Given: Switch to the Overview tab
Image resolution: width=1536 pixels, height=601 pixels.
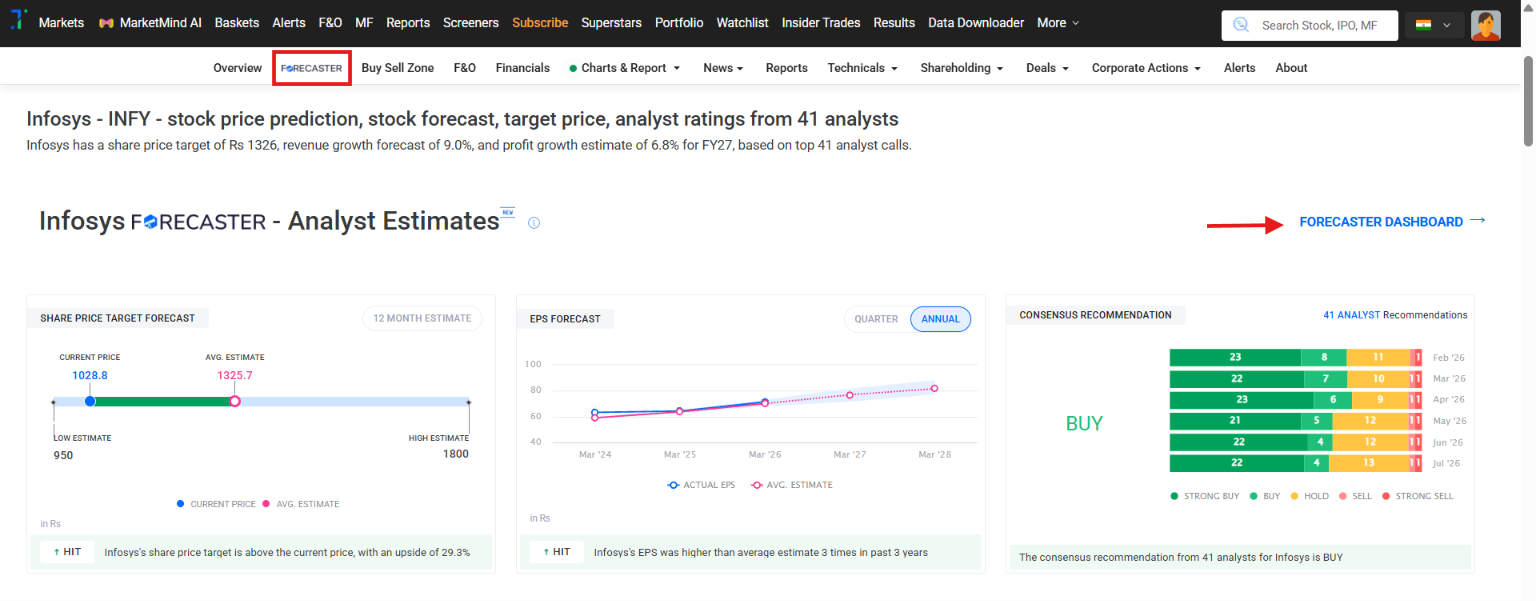Looking at the screenshot, I should 237,68.
